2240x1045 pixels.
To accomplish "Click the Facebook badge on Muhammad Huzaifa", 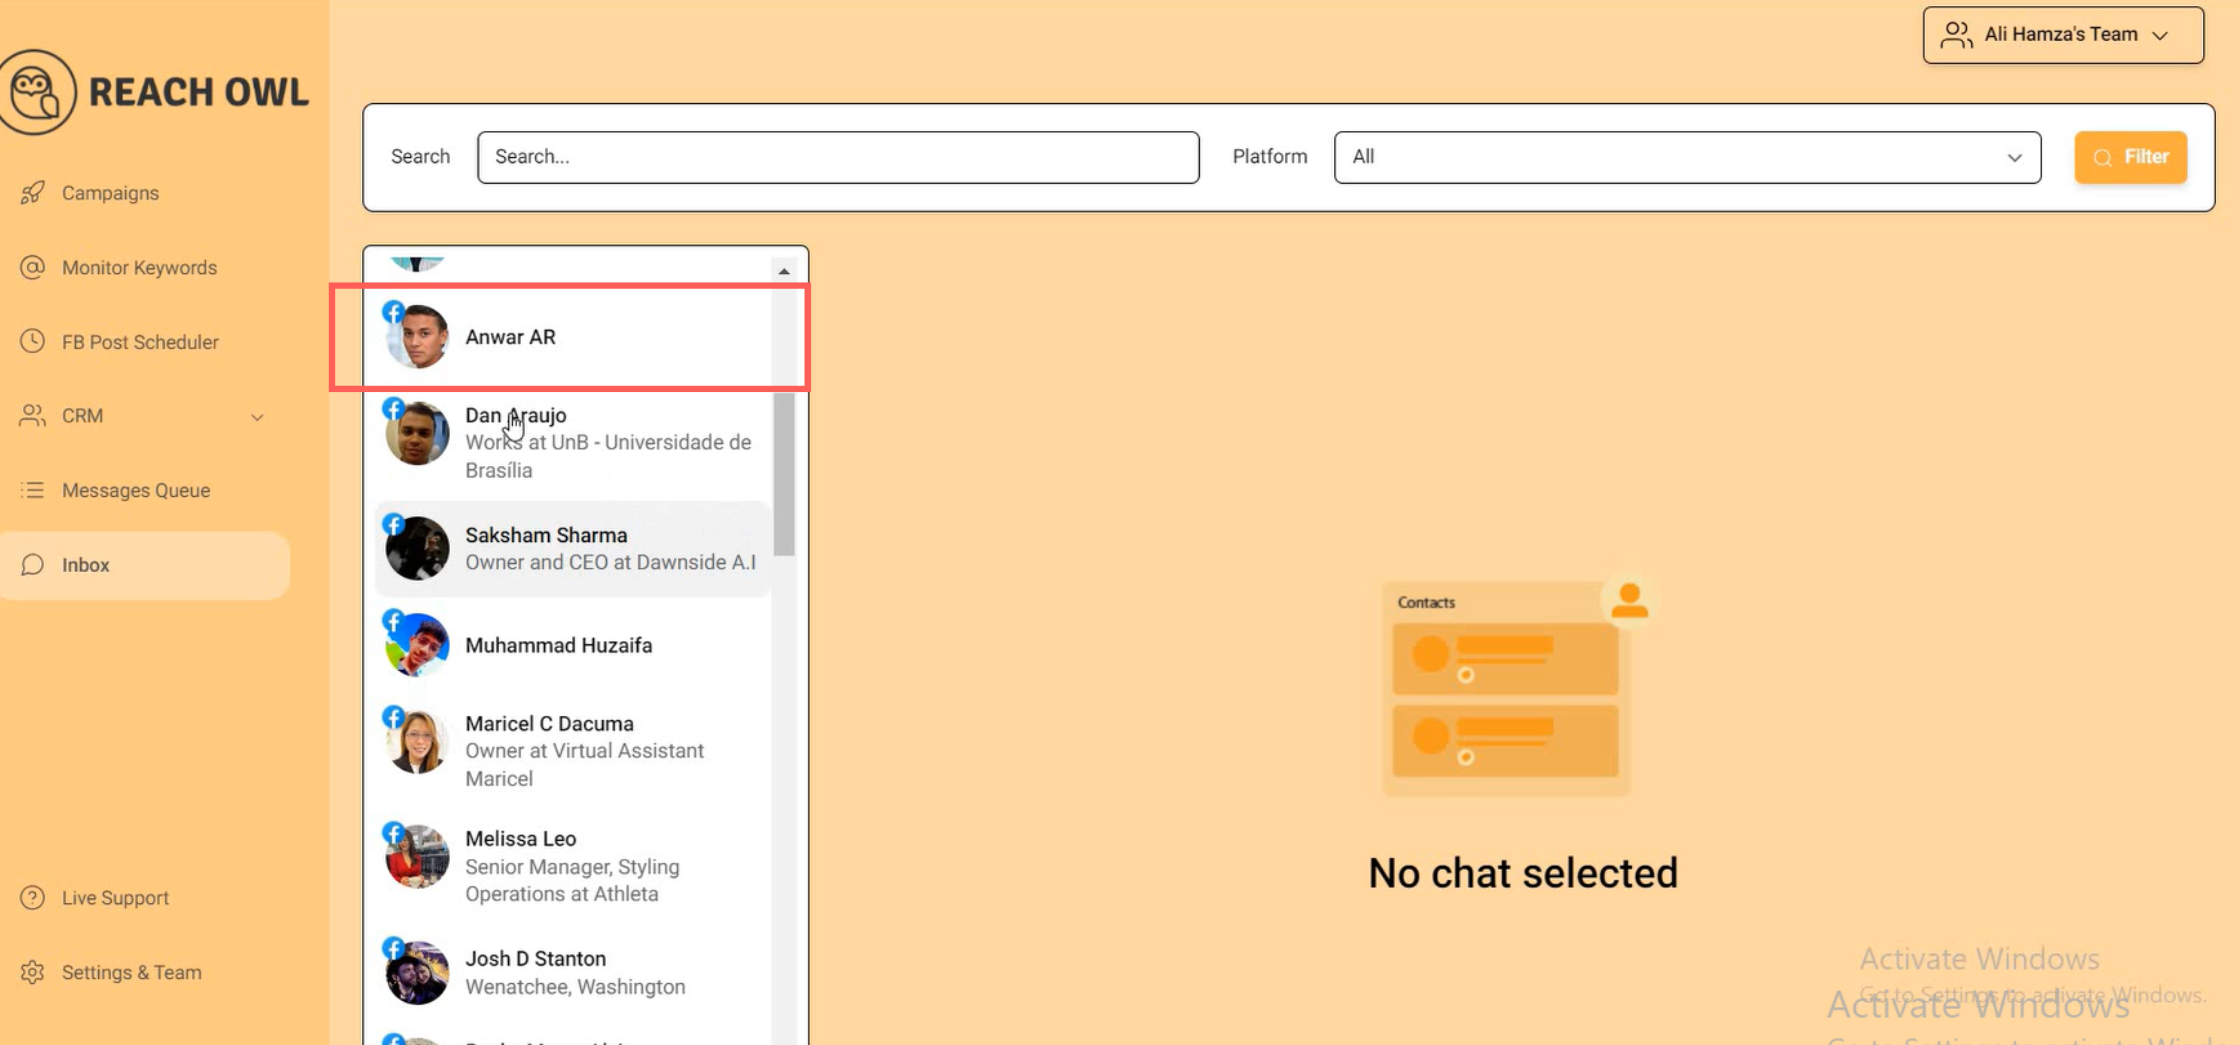I will pyautogui.click(x=393, y=620).
